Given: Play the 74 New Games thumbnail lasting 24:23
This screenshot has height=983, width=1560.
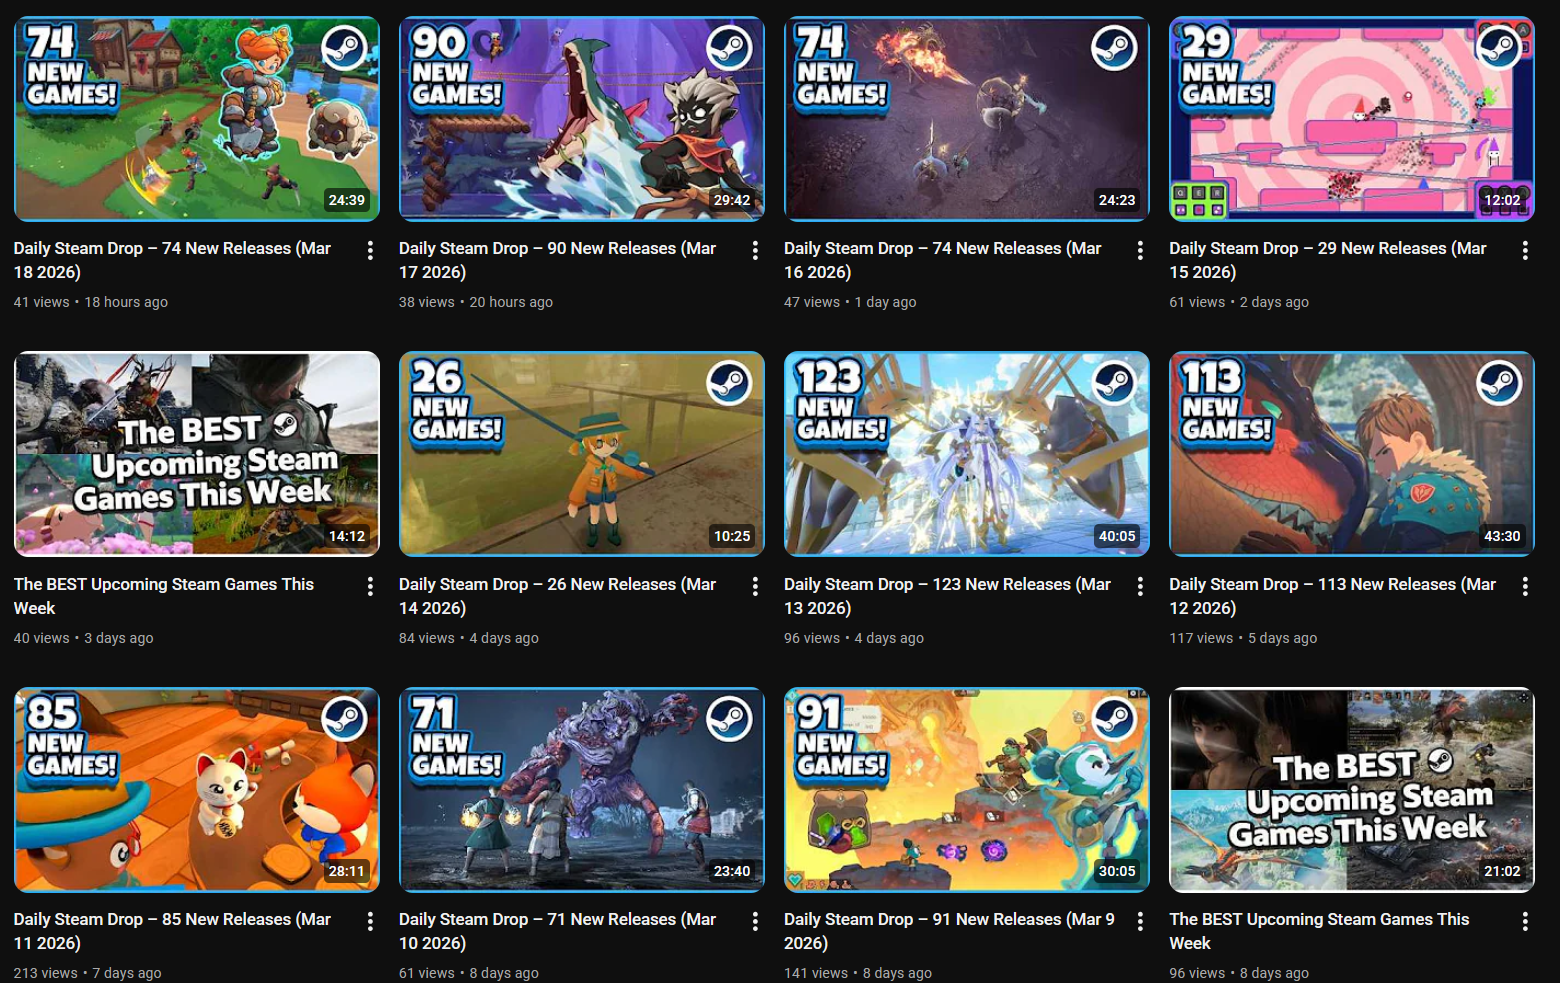Looking at the screenshot, I should click(967, 119).
